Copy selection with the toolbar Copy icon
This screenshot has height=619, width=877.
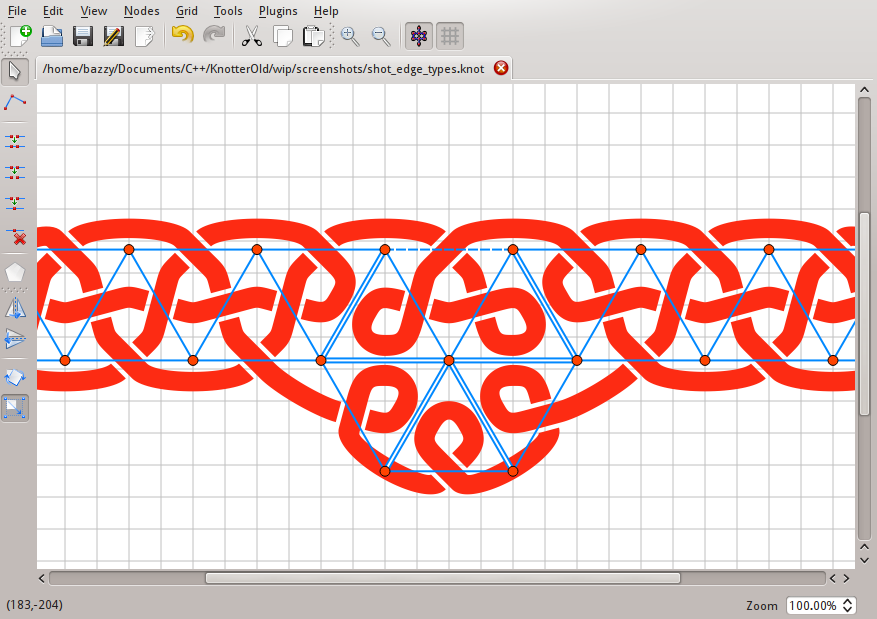(x=282, y=36)
